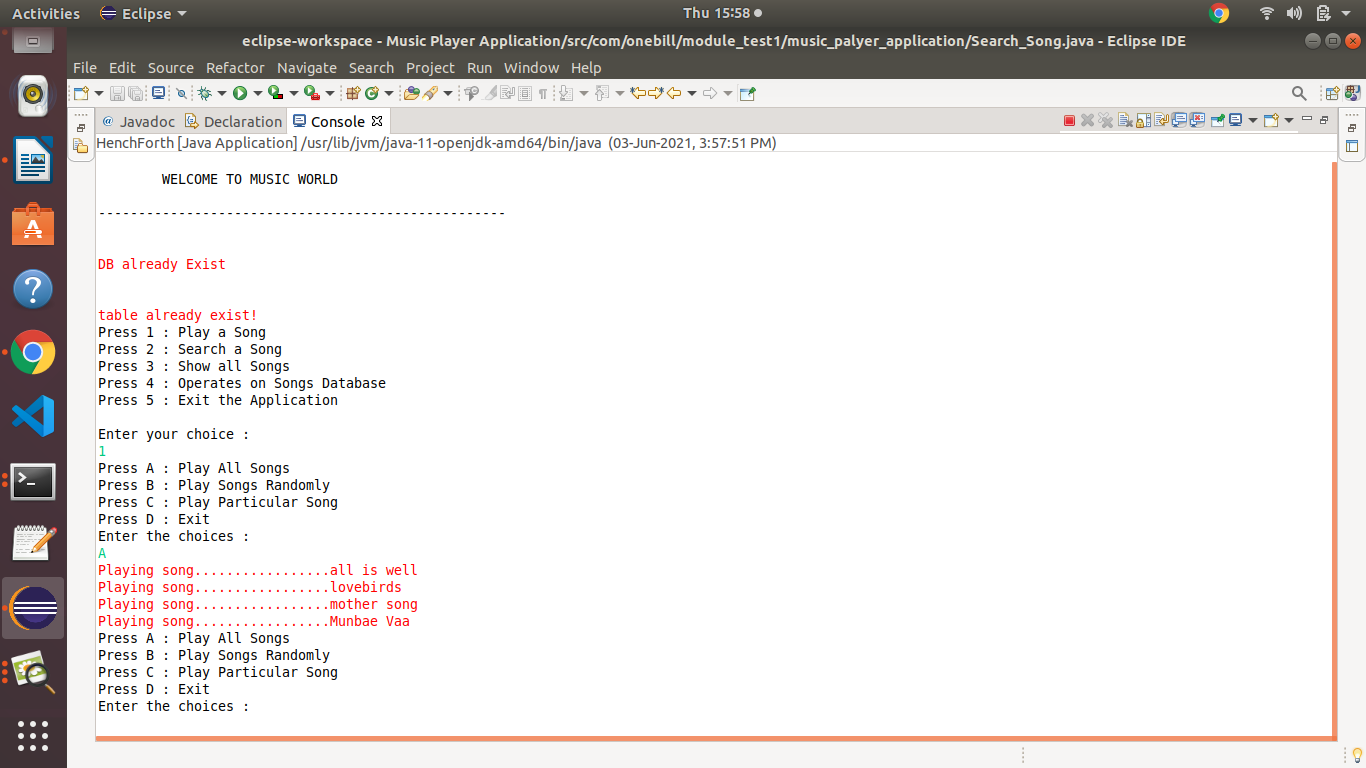The image size is (1366, 768).
Task: Click Previous Annotation icon
Action: [x=601, y=93]
